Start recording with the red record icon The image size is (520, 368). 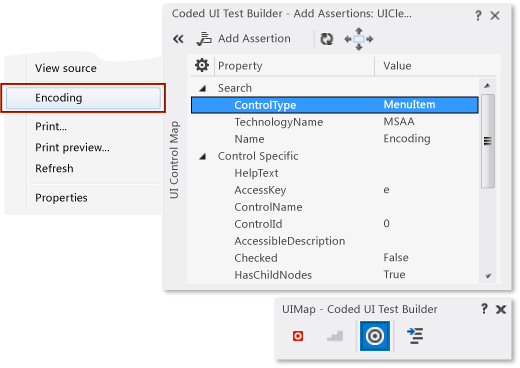click(298, 336)
